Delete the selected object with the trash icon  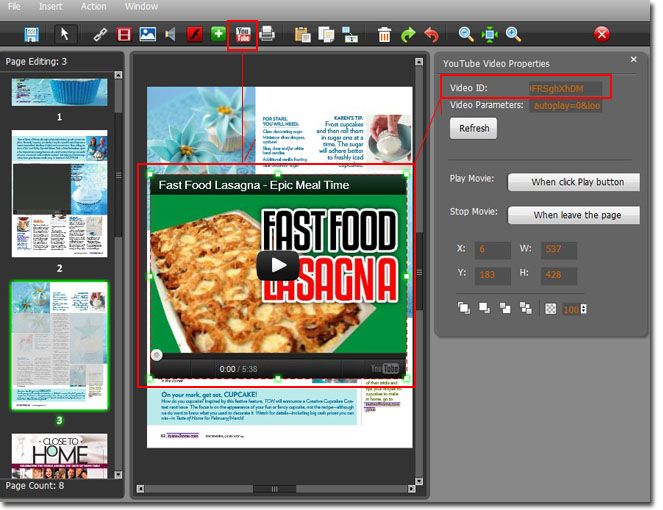pos(384,35)
